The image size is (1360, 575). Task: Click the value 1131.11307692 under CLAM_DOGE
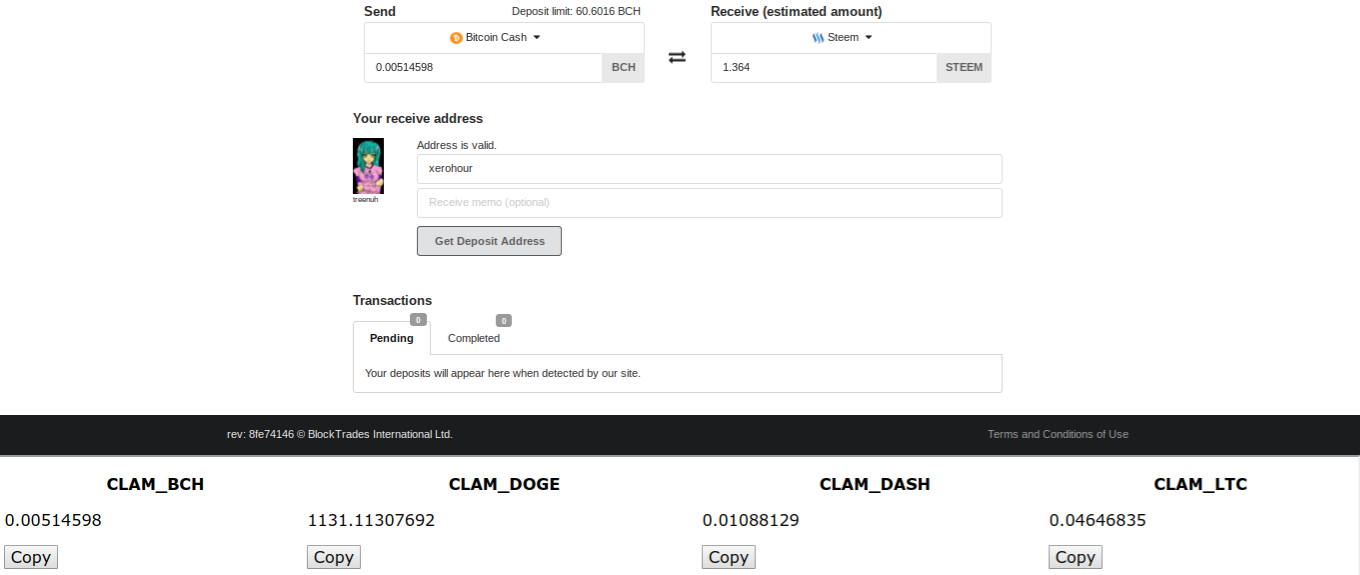click(x=371, y=520)
